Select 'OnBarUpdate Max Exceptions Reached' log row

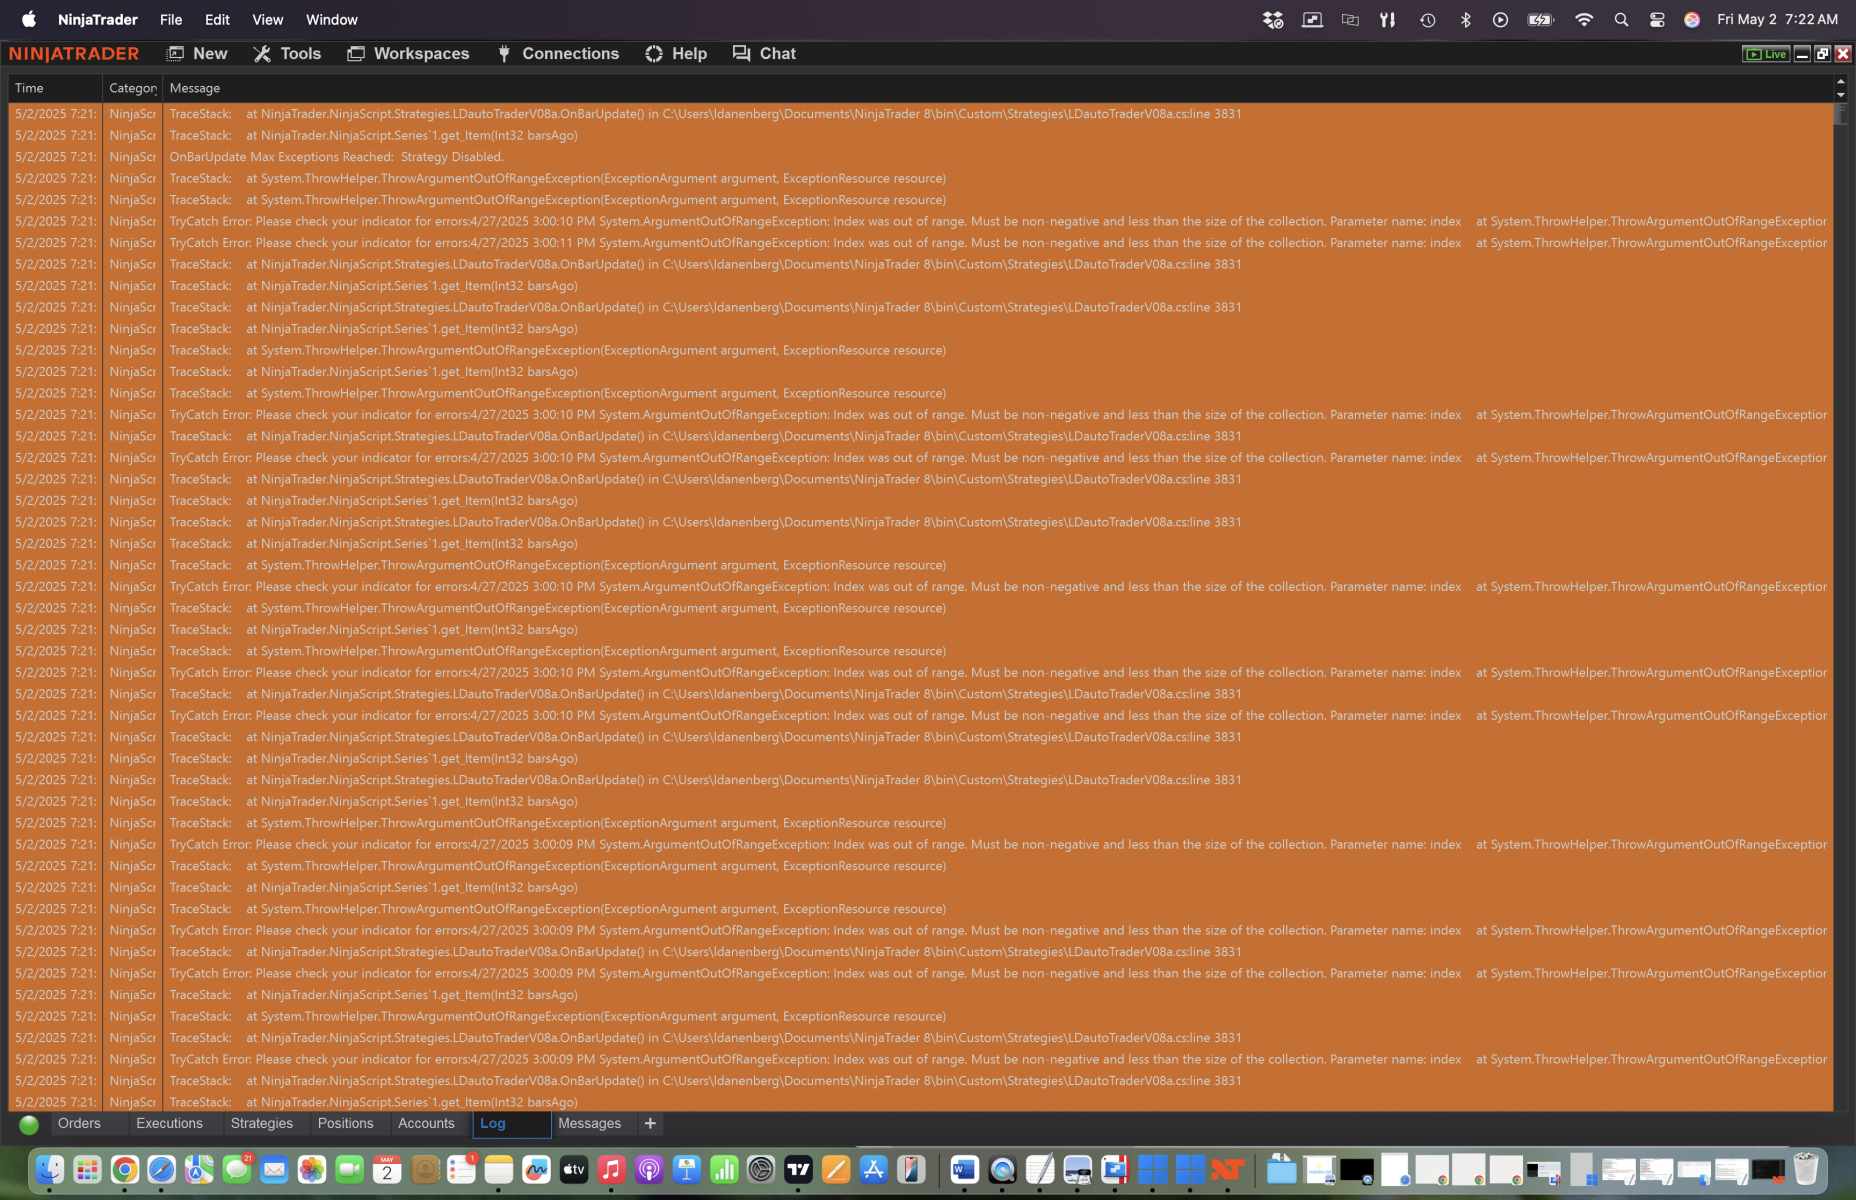pyautogui.click(x=920, y=157)
